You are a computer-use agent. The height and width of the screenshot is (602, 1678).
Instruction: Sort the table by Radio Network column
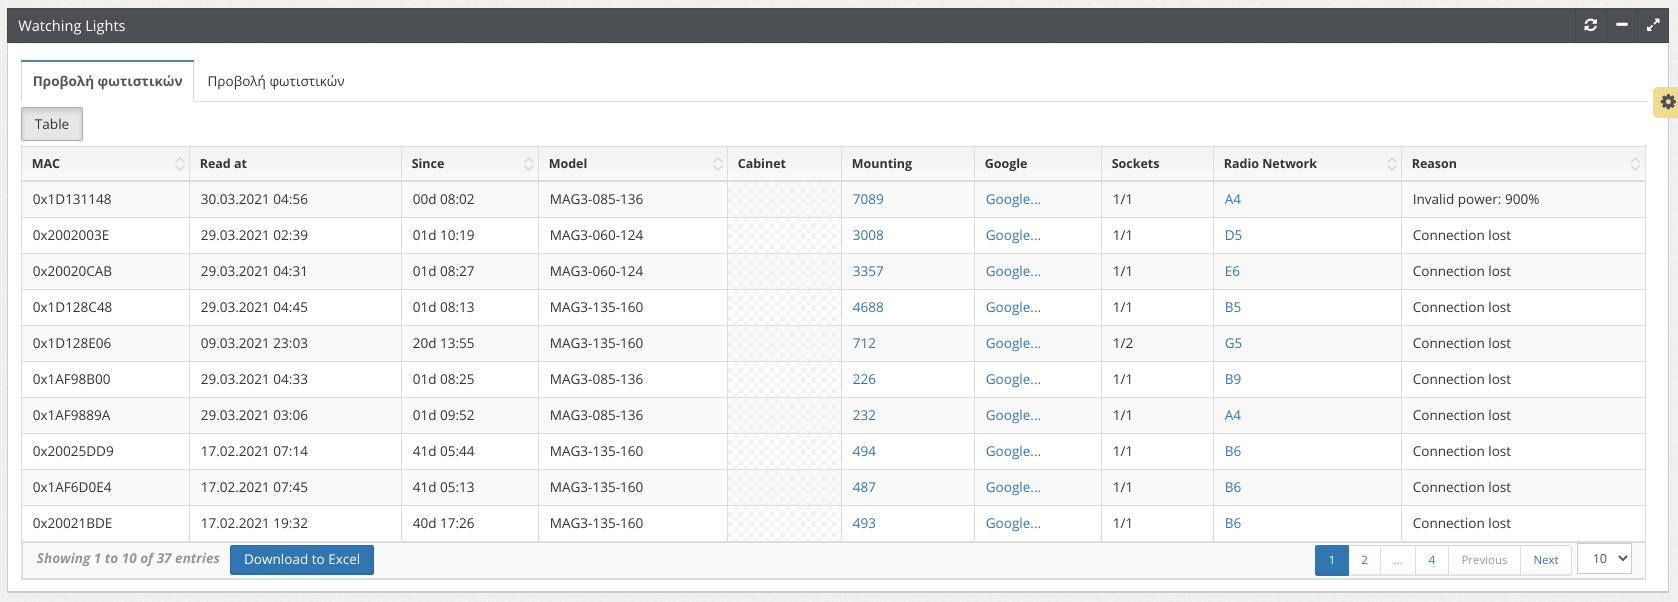click(1306, 164)
